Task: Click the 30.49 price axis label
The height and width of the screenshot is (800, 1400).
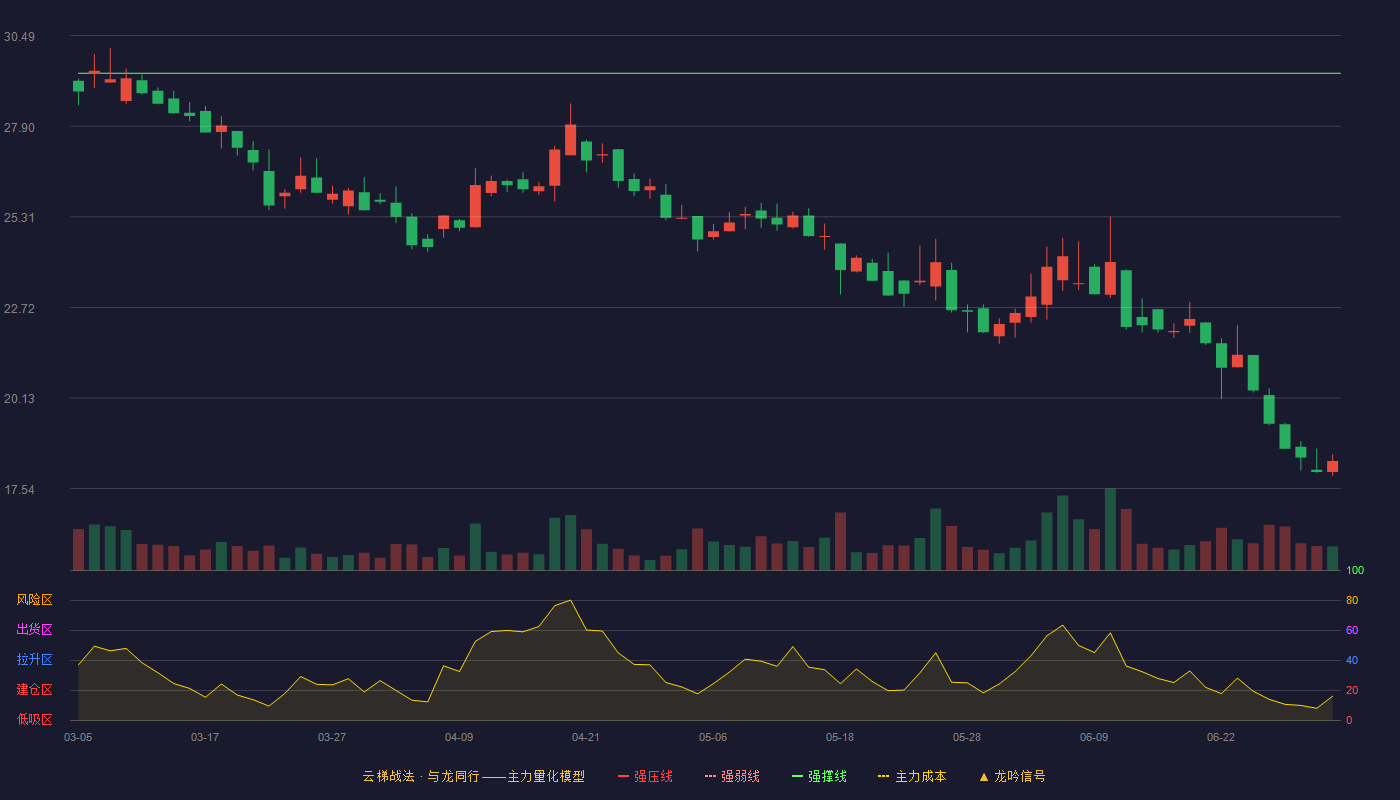Action: click(19, 37)
